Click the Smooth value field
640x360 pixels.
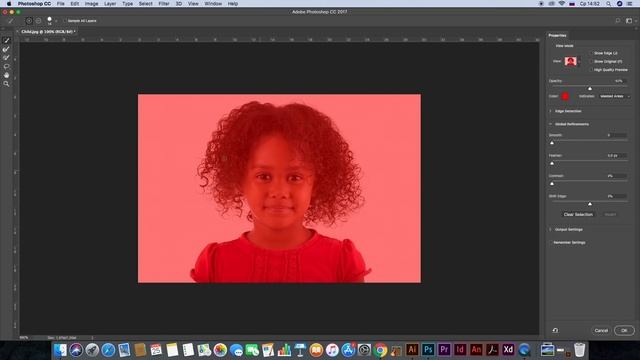(616, 135)
